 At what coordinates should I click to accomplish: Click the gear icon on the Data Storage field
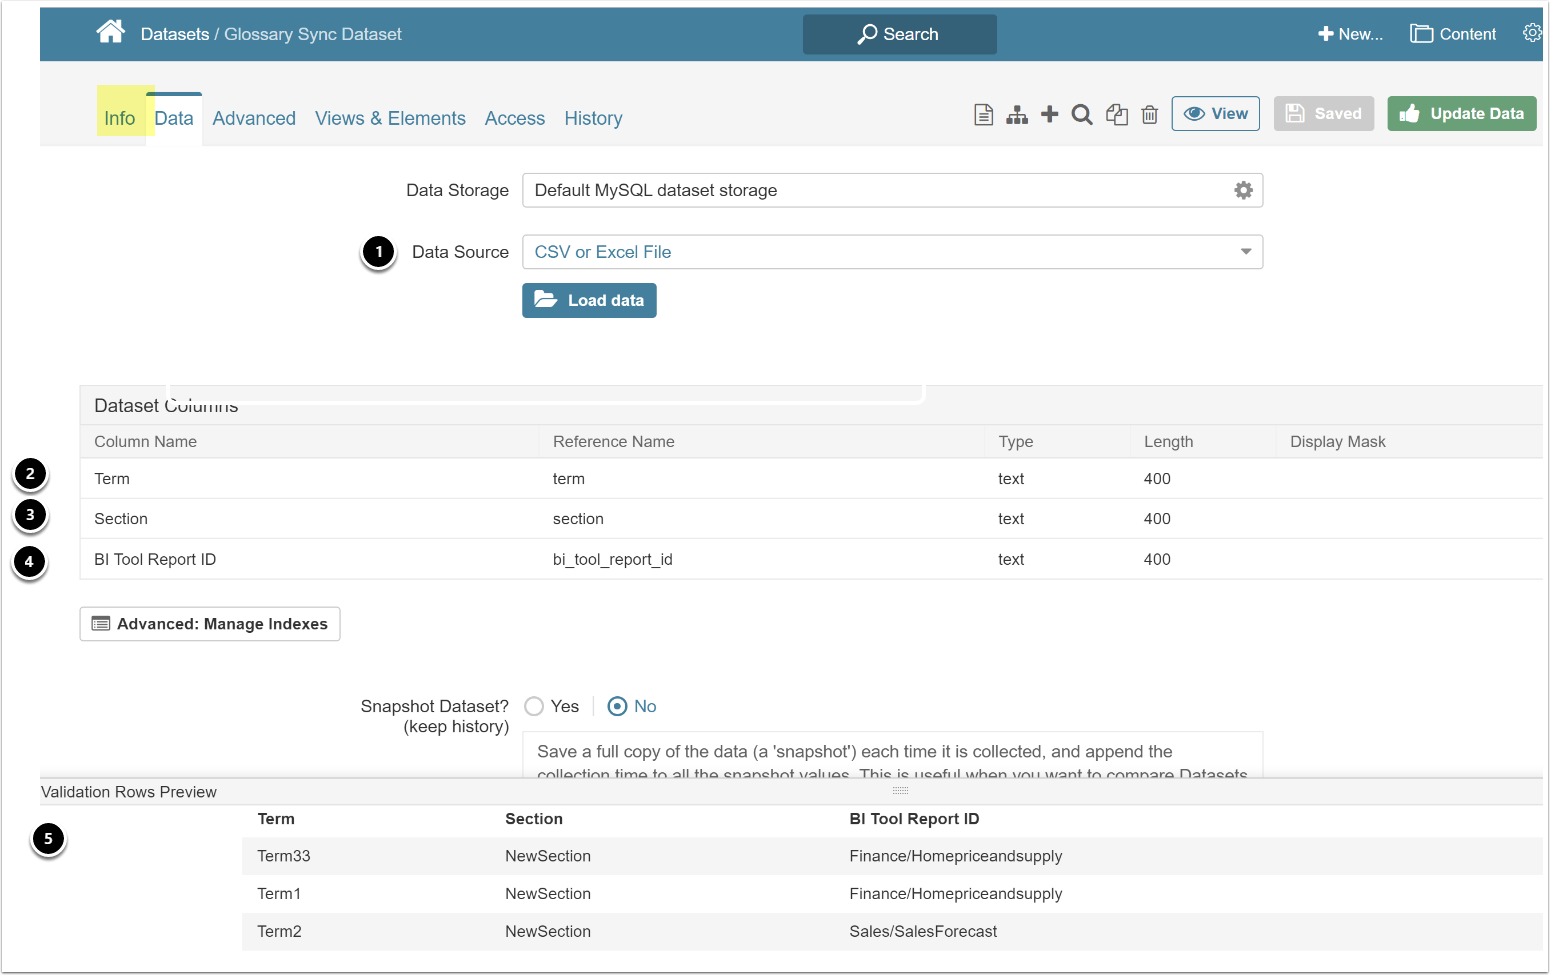[x=1243, y=189]
